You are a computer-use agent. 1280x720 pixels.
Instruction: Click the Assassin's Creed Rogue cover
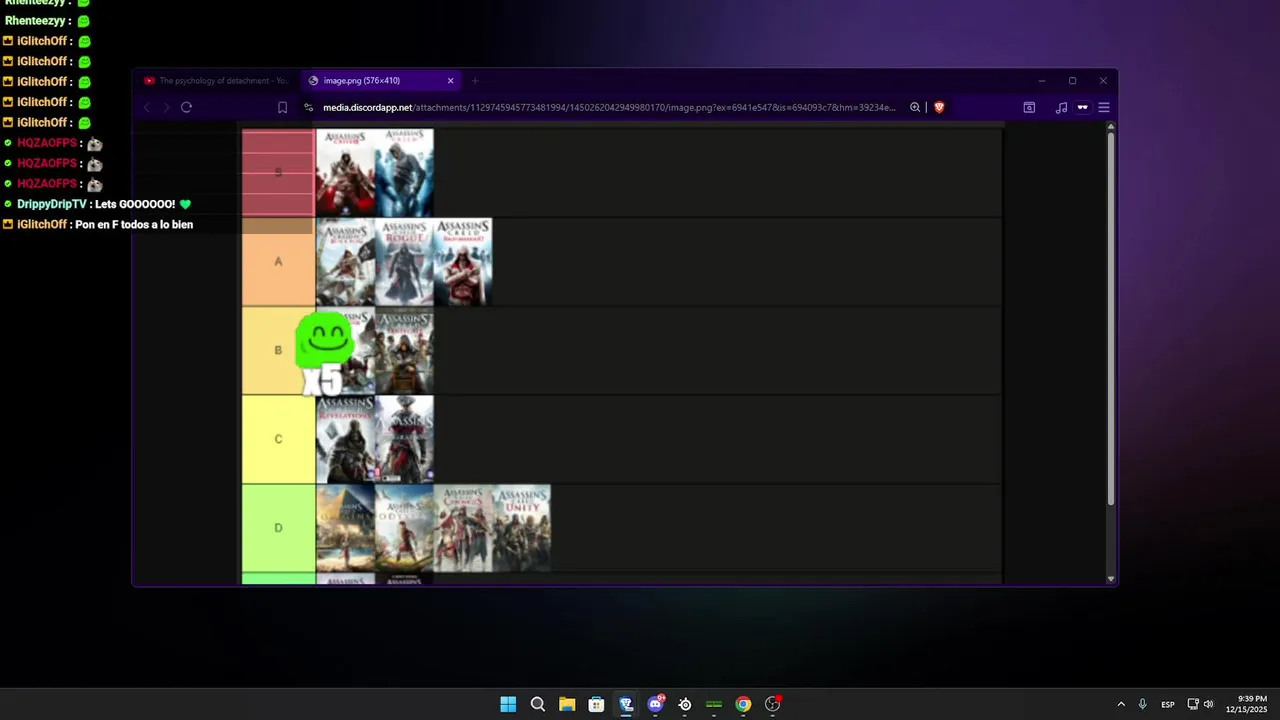pyautogui.click(x=404, y=262)
